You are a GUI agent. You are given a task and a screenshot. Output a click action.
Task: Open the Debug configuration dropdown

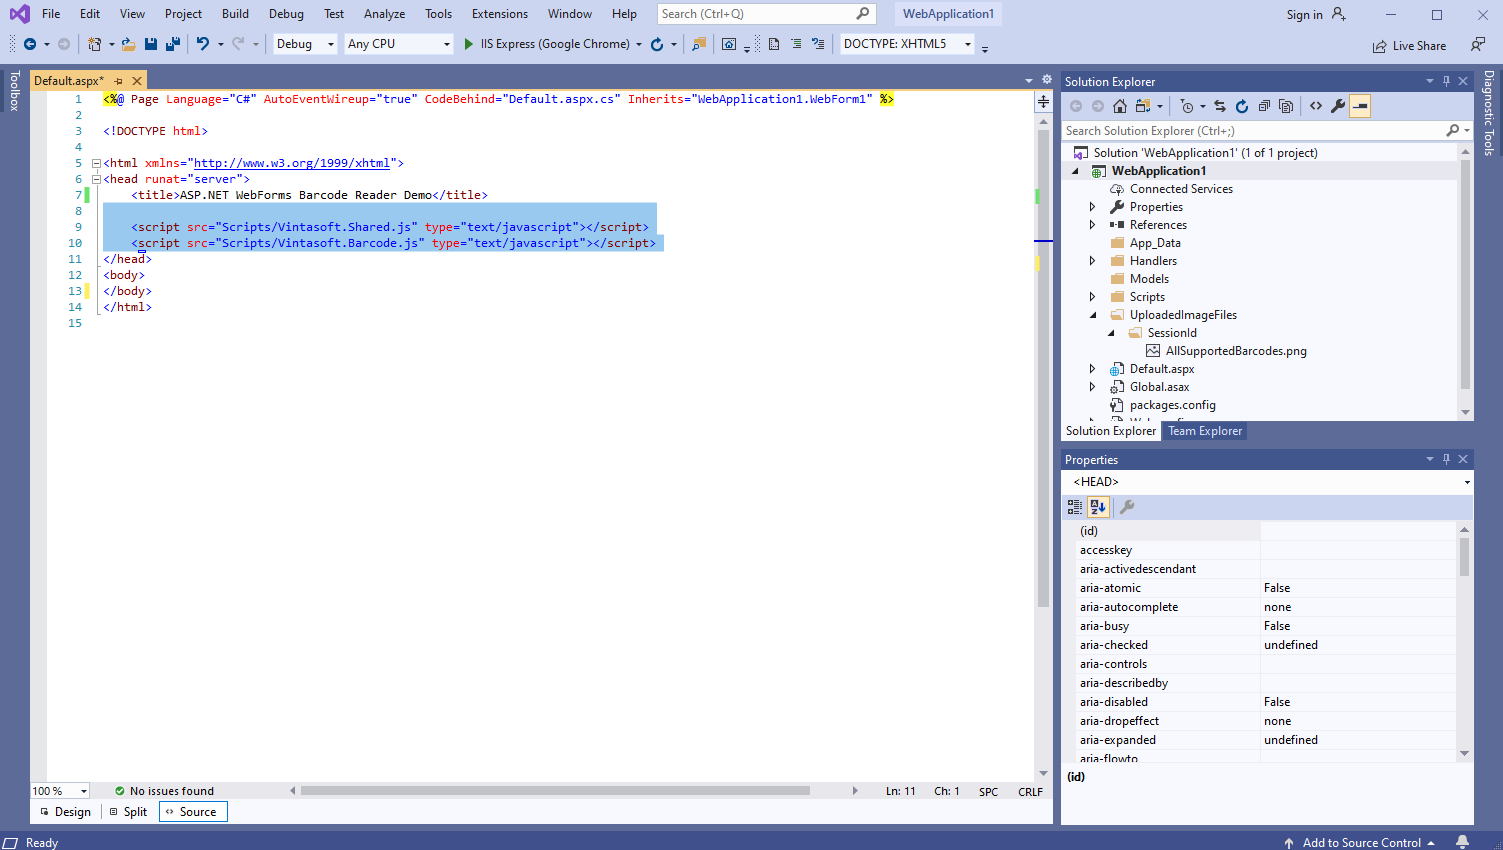click(x=305, y=44)
